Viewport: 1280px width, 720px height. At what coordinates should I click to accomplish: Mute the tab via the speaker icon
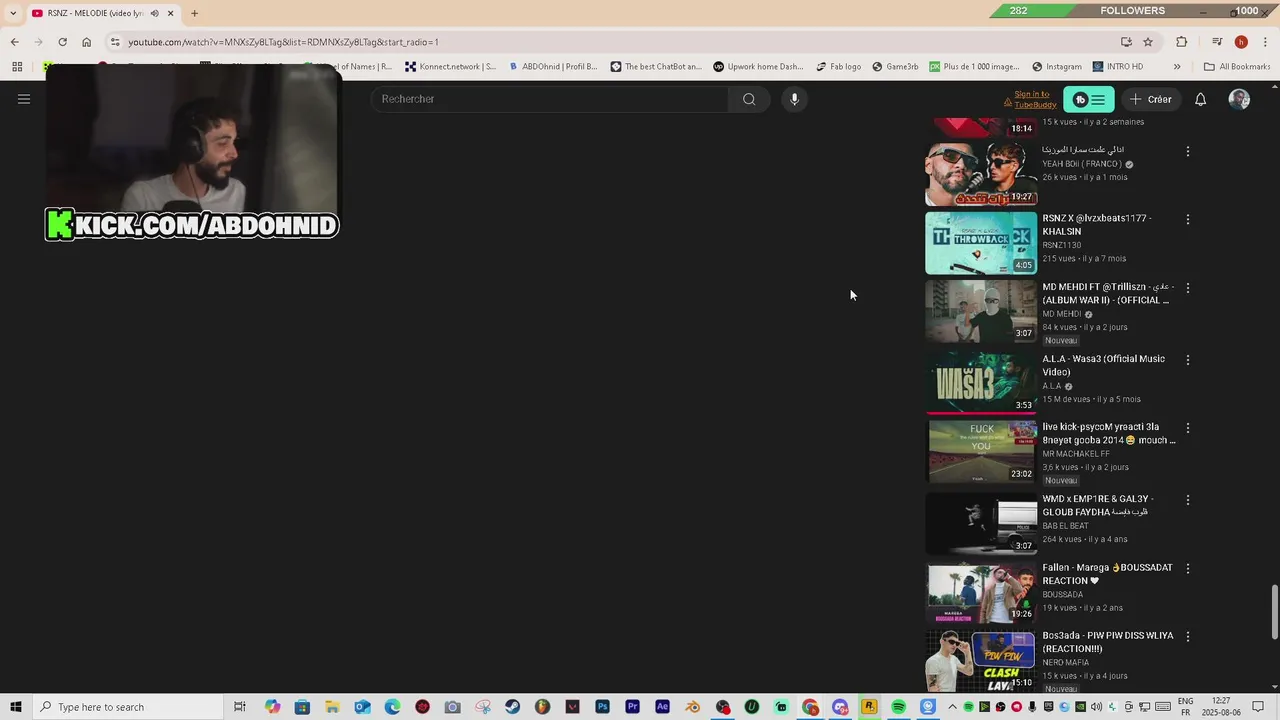point(154,13)
